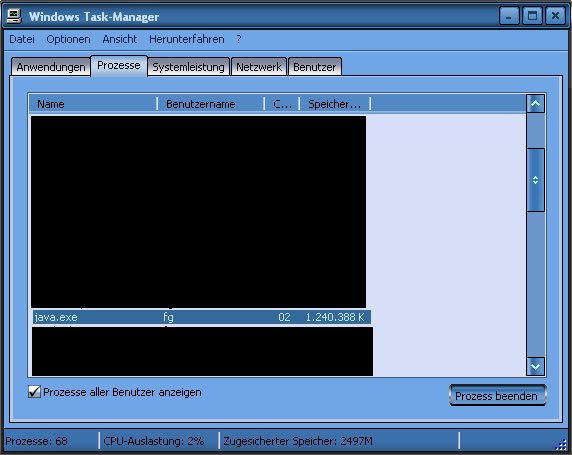Toggle Prozesse aller Benutzer anzeigen checkbox
The image size is (572, 455).
(x=34, y=392)
